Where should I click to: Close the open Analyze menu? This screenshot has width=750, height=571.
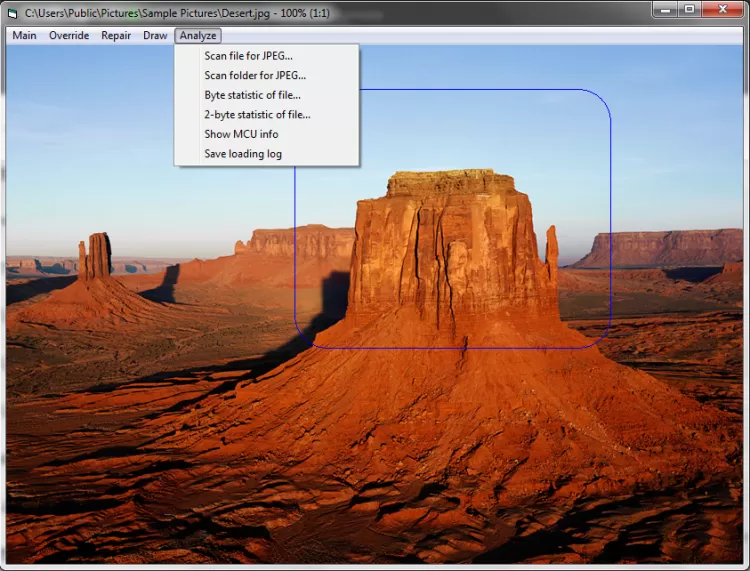click(198, 35)
